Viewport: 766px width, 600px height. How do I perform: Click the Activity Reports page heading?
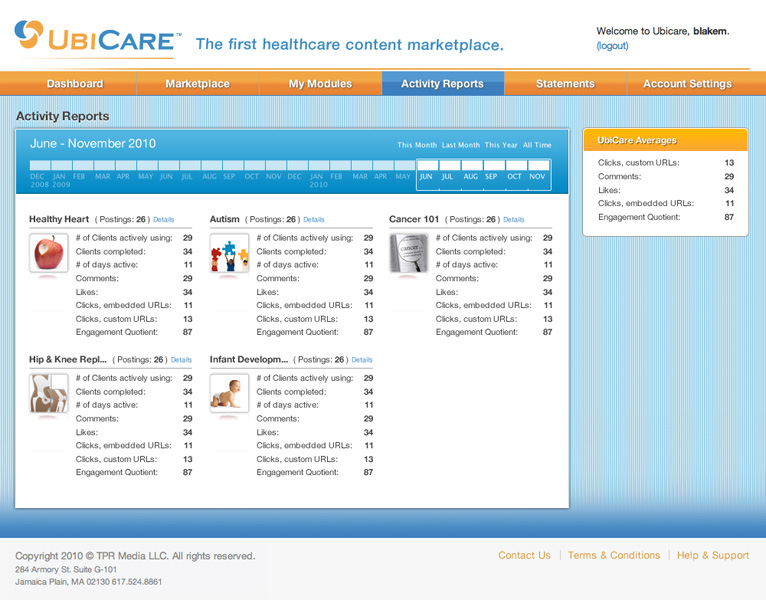coord(63,116)
